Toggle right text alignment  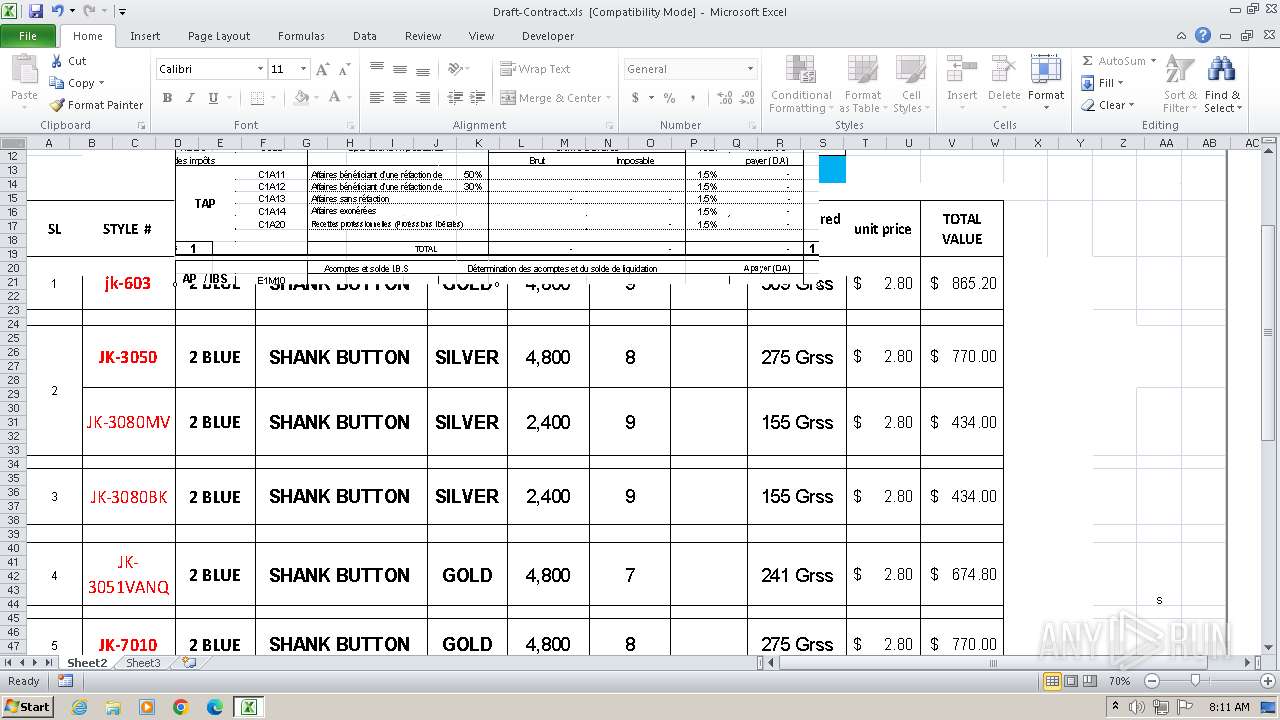tap(423, 98)
